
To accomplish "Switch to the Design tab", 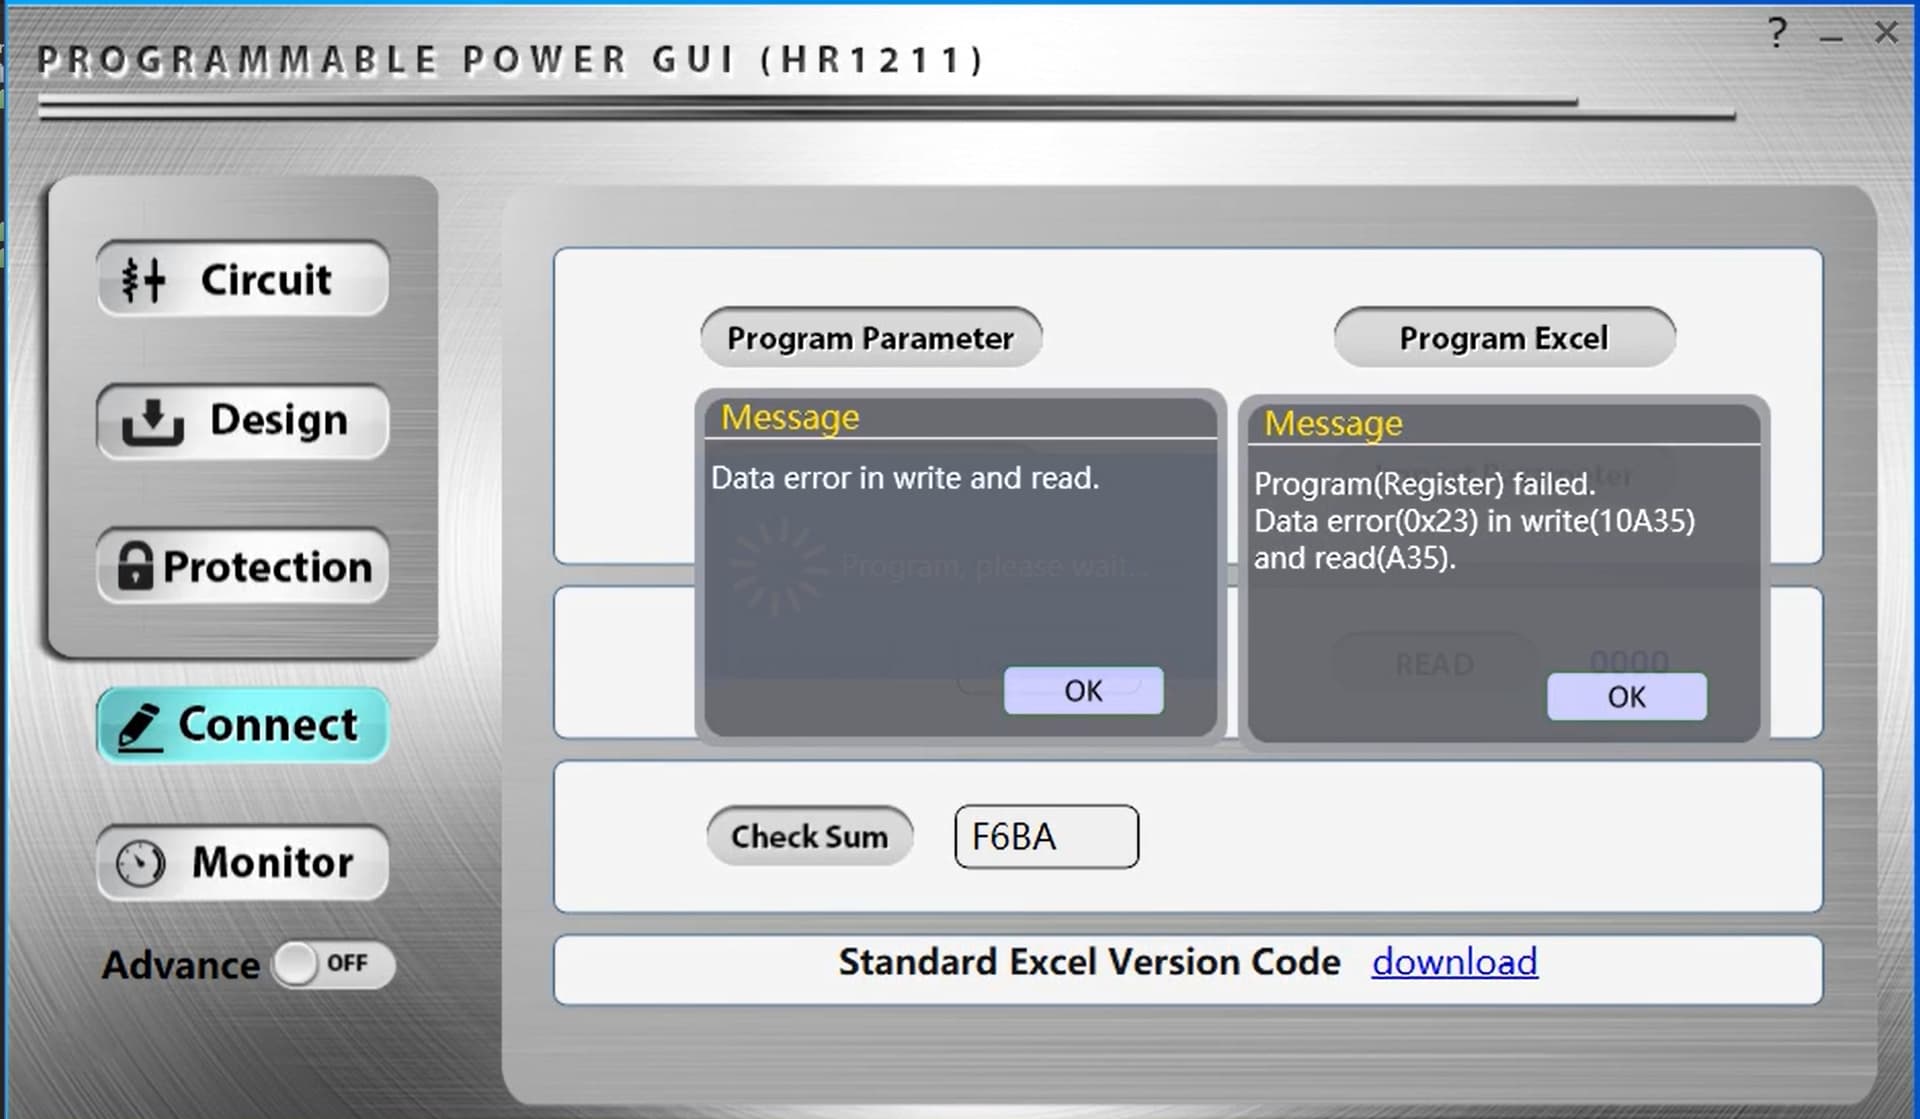I will pos(278,421).
